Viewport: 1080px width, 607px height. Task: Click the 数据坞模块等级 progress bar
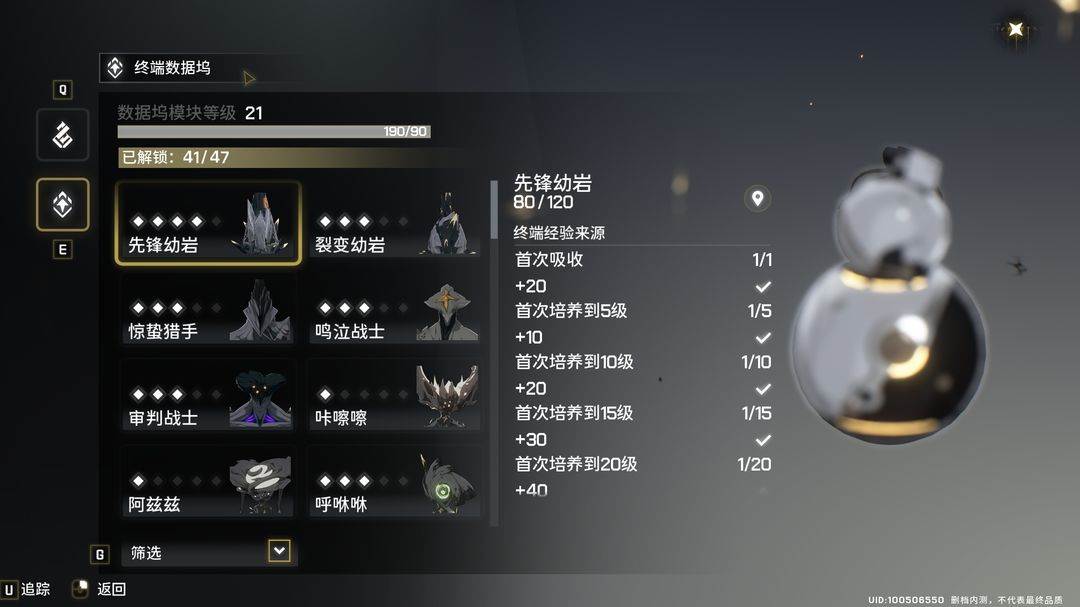point(274,132)
